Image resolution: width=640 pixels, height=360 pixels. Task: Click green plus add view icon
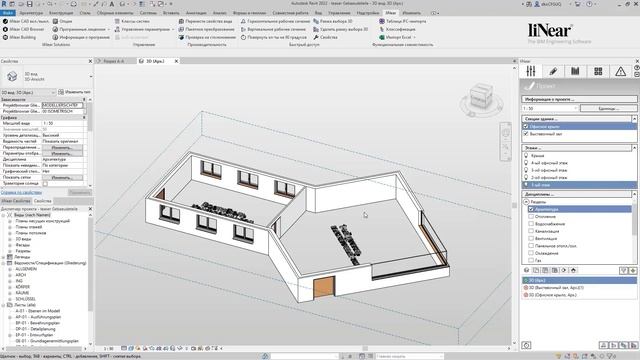pos(633,270)
